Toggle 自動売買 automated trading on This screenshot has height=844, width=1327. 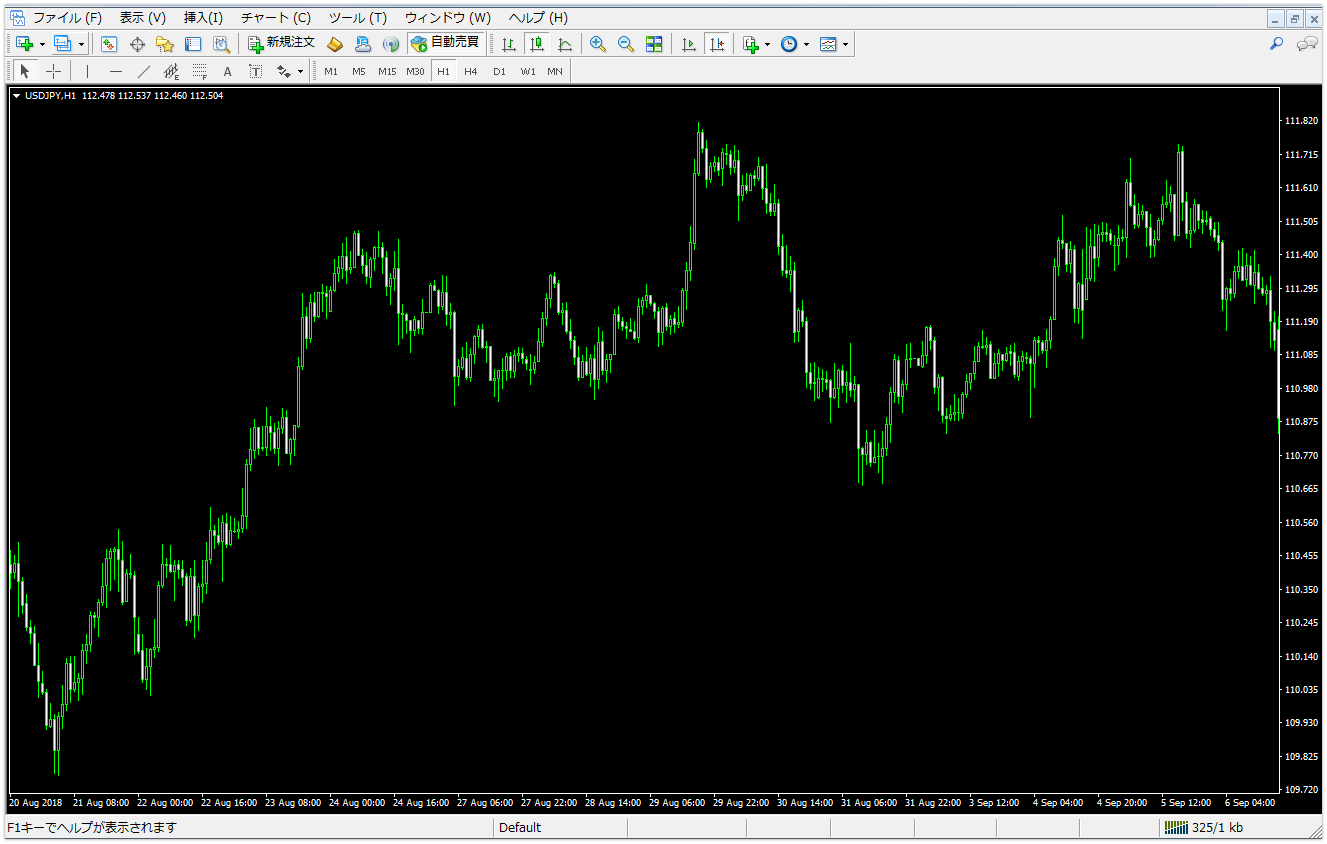(447, 44)
